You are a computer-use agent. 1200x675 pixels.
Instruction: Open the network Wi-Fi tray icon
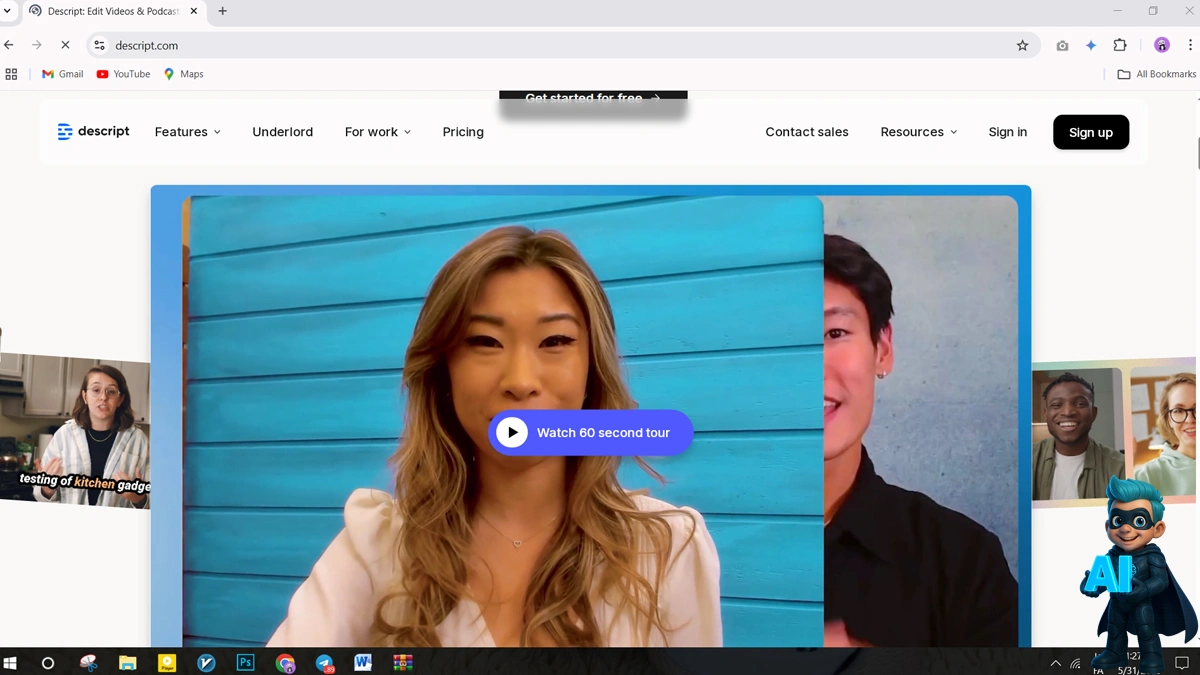click(1076, 663)
